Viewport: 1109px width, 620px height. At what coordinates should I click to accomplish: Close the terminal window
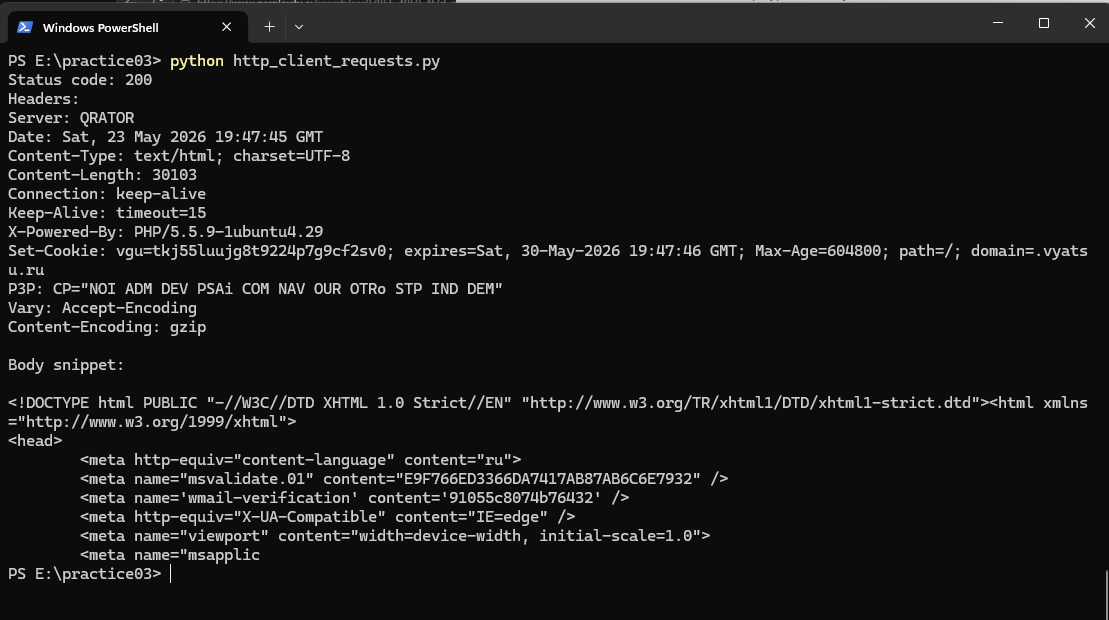1089,23
